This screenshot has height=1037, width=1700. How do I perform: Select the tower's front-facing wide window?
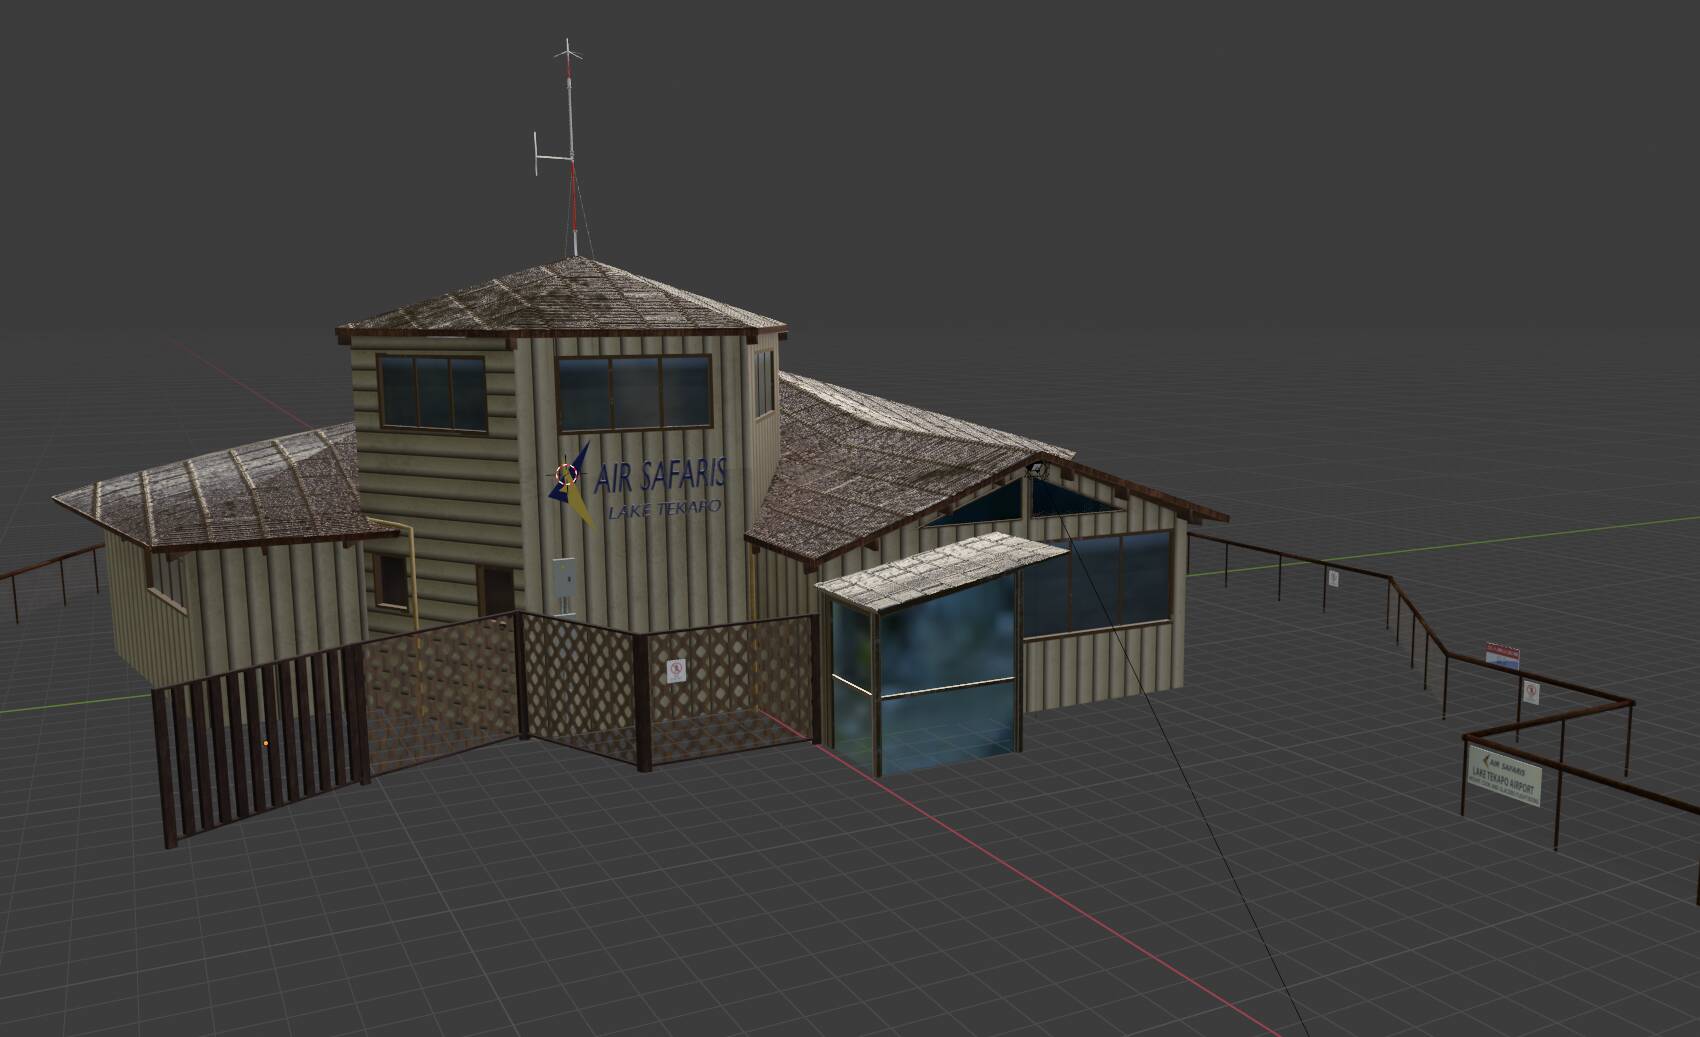[632, 392]
